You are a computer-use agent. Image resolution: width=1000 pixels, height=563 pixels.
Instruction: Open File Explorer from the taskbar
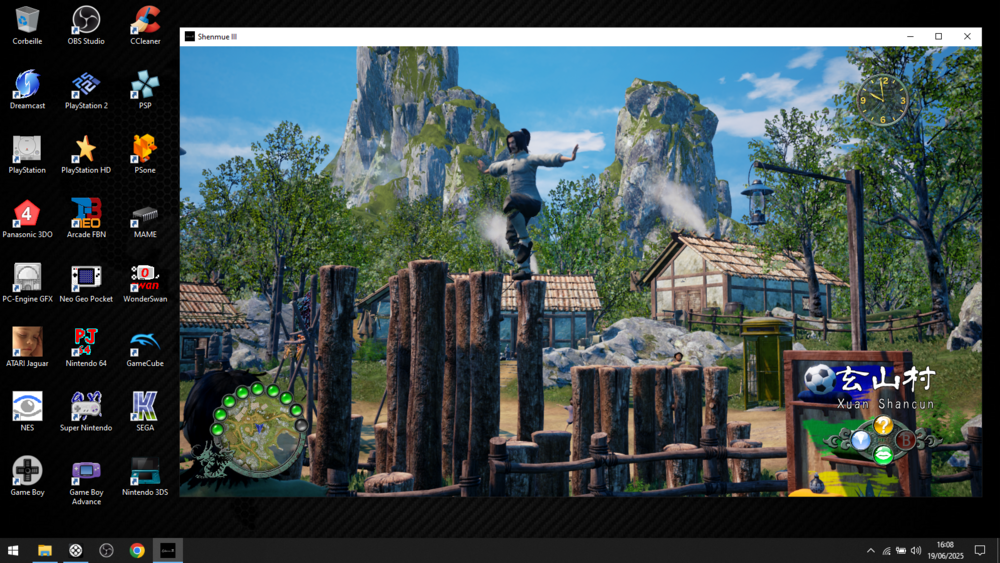45,550
